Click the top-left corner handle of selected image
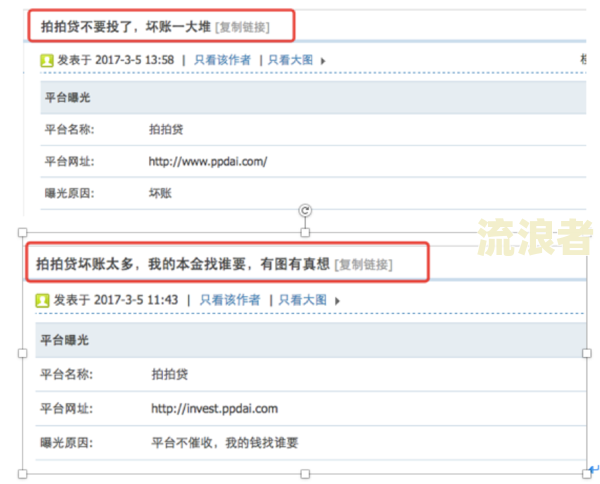This screenshot has height=484, width=600. tap(23, 232)
